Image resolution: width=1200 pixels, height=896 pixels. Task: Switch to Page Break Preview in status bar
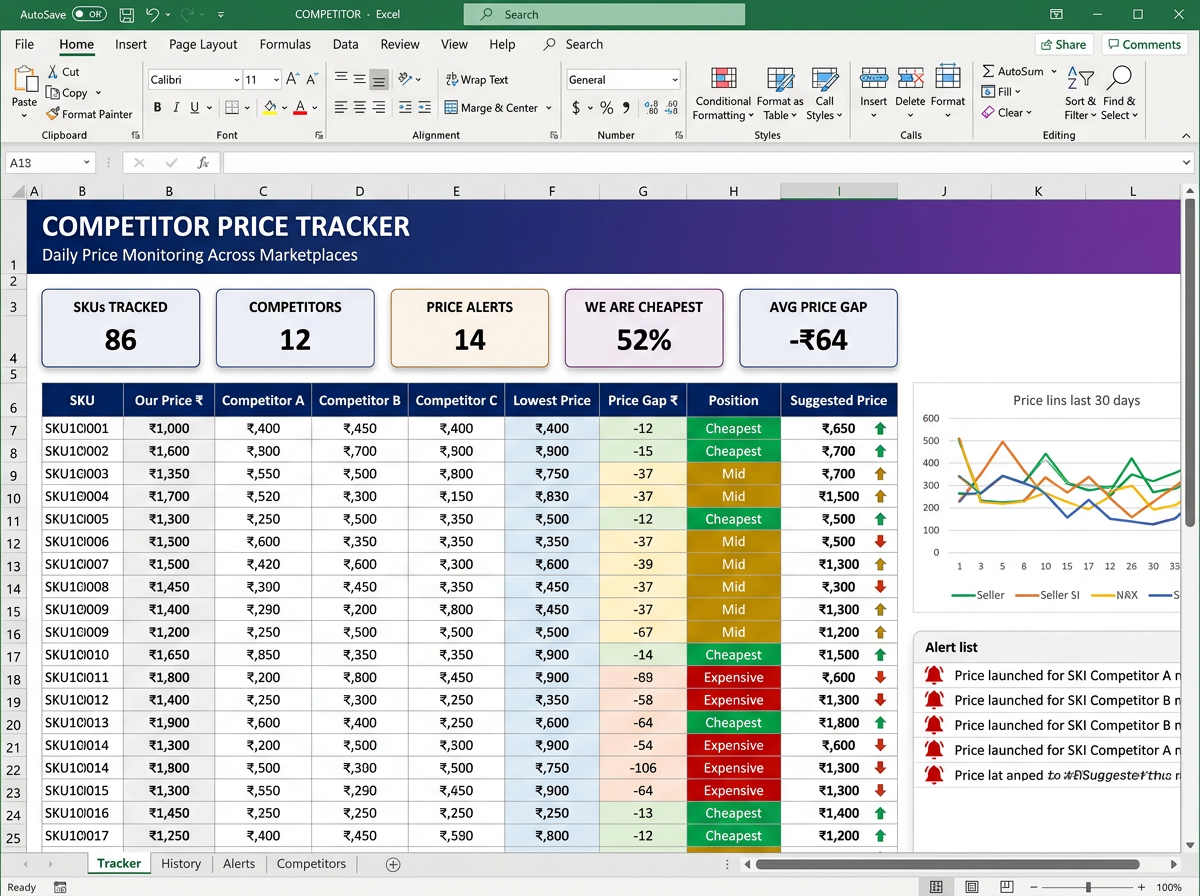1007,887
